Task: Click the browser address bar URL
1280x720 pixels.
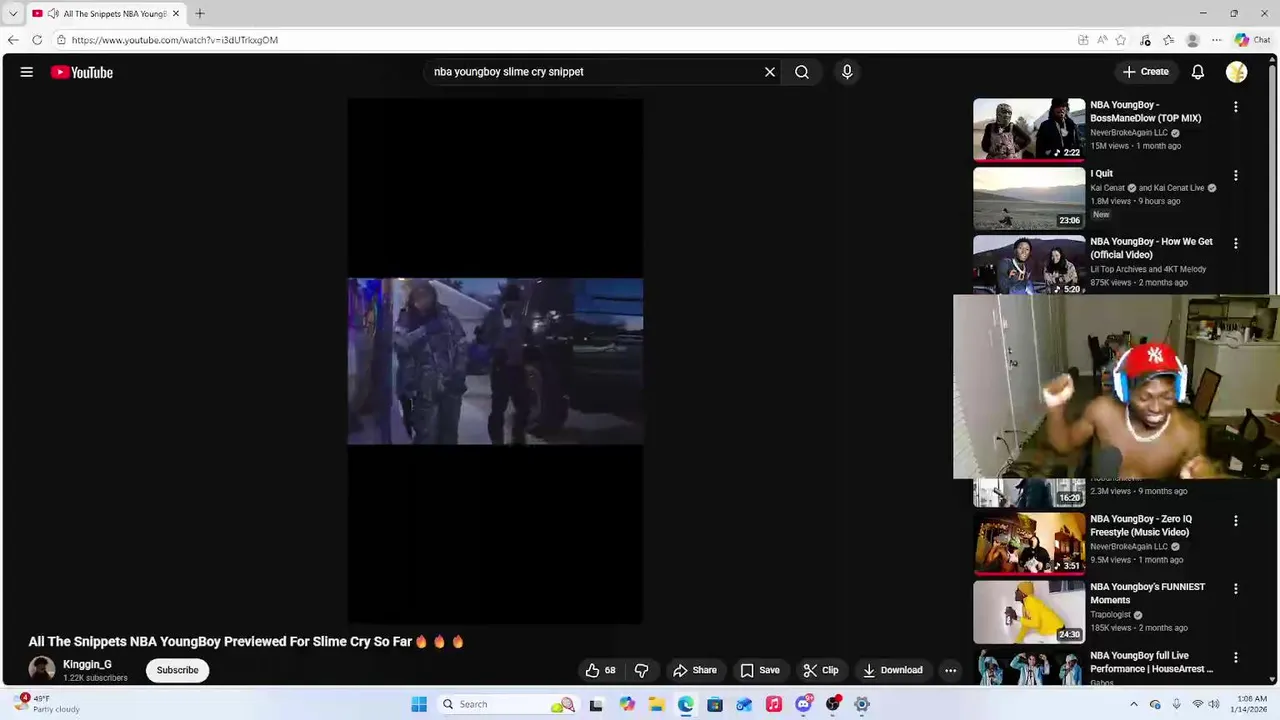Action: (175, 40)
